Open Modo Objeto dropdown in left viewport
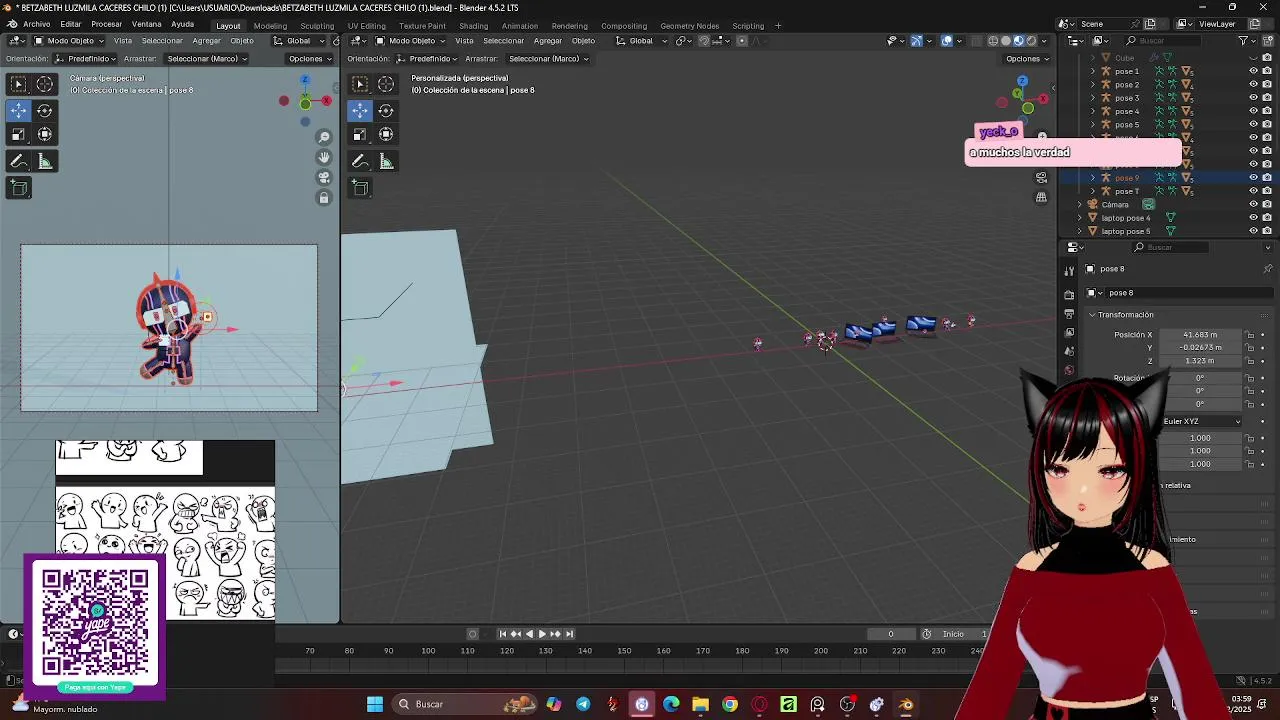1280x720 pixels. tap(71, 41)
